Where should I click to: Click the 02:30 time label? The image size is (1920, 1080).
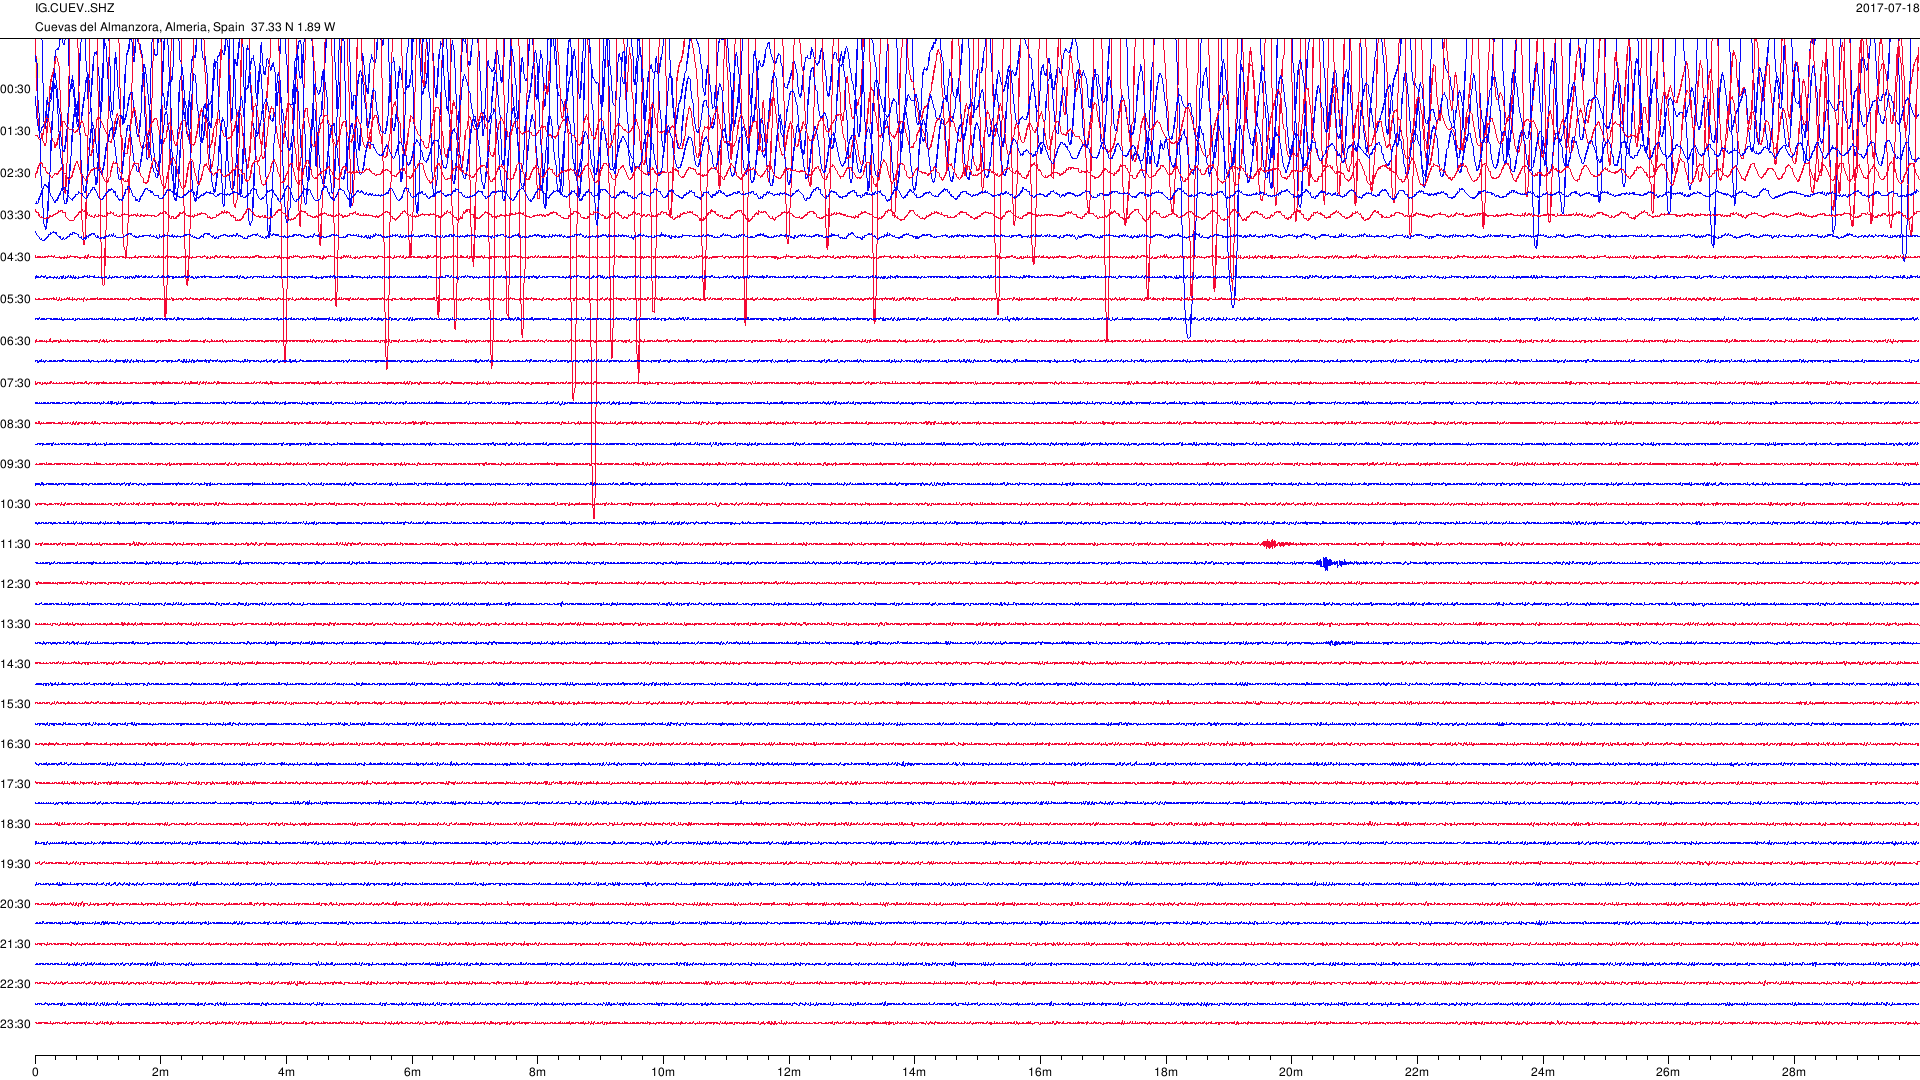coord(15,174)
